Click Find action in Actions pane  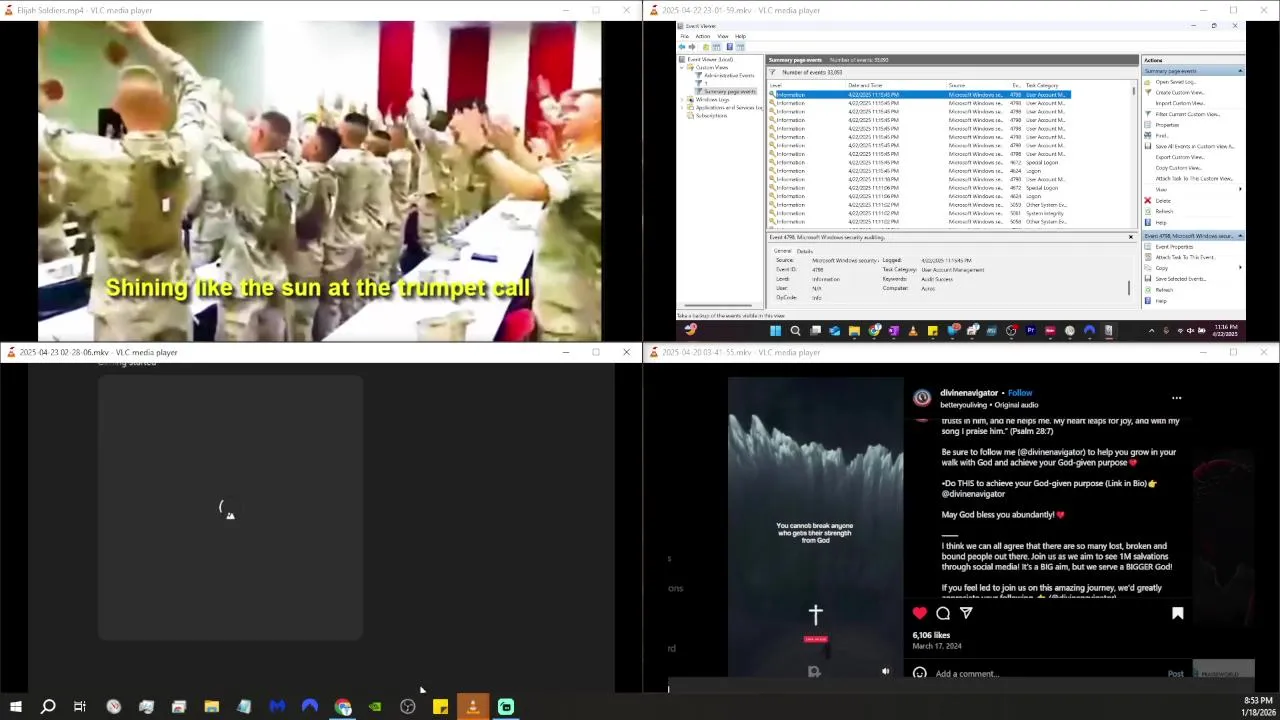tap(1161, 135)
